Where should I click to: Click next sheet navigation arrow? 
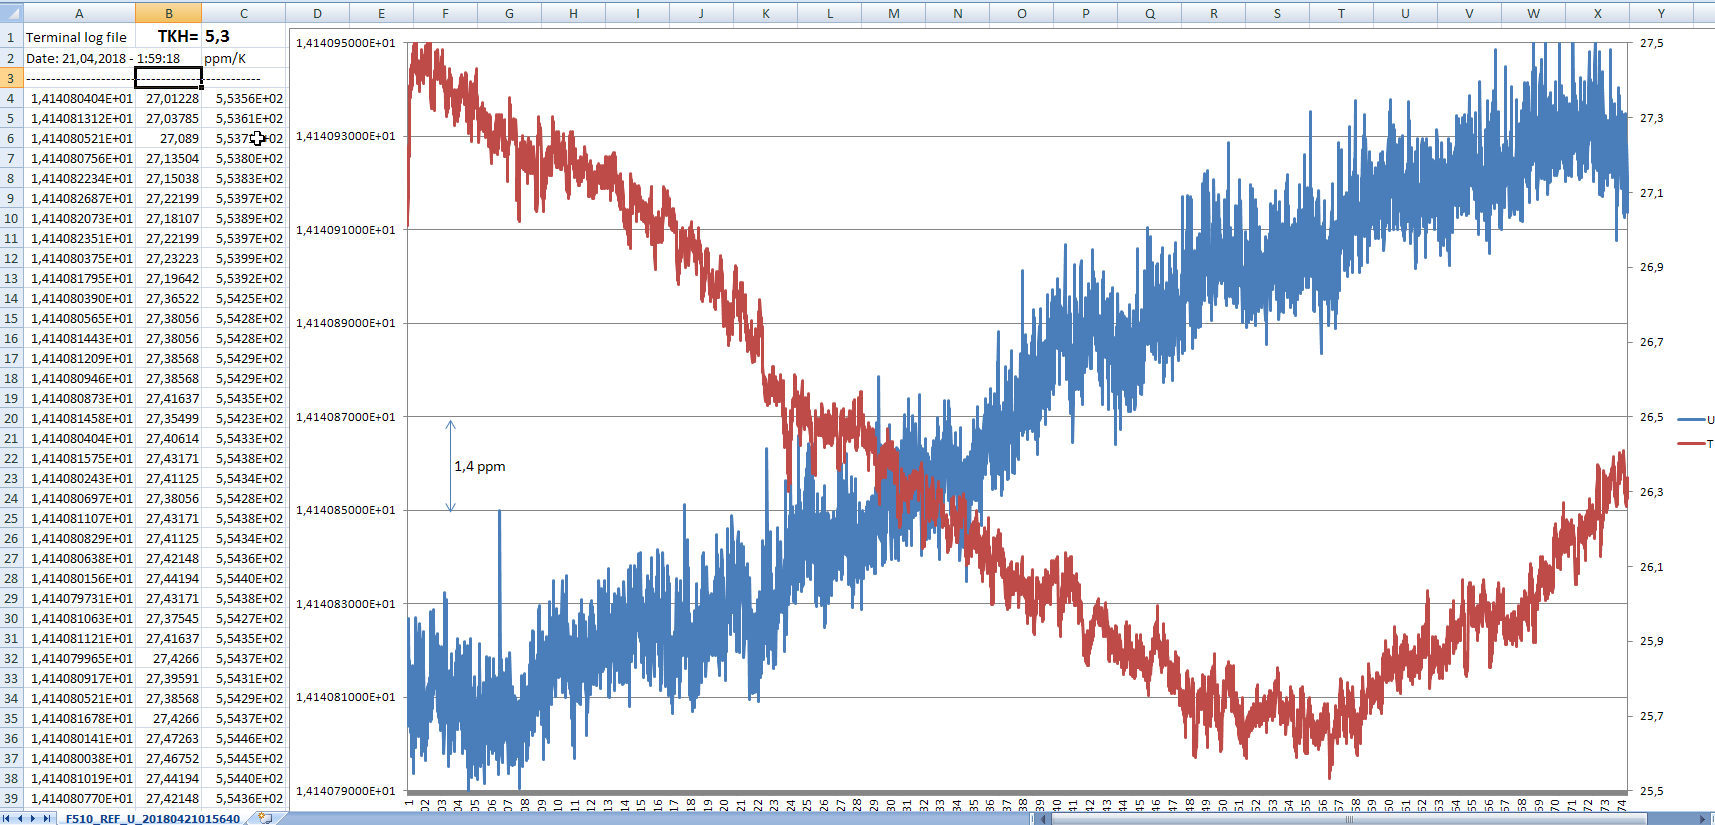(33, 819)
